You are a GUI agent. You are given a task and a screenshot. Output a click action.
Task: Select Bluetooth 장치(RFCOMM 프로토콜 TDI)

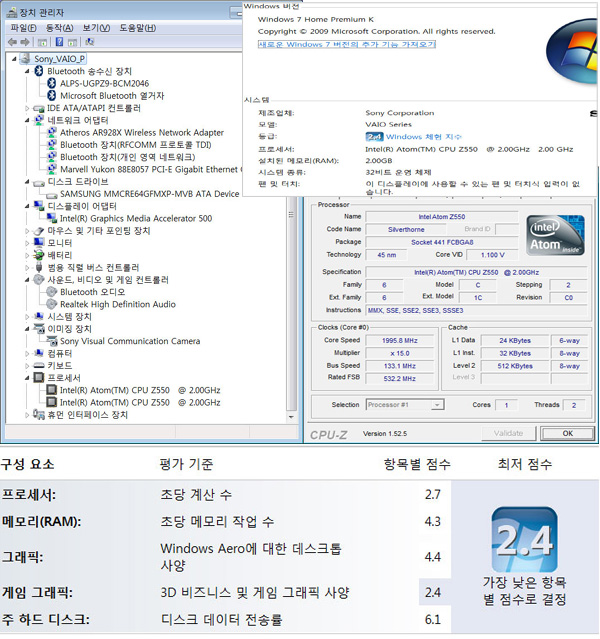[x=136, y=145]
